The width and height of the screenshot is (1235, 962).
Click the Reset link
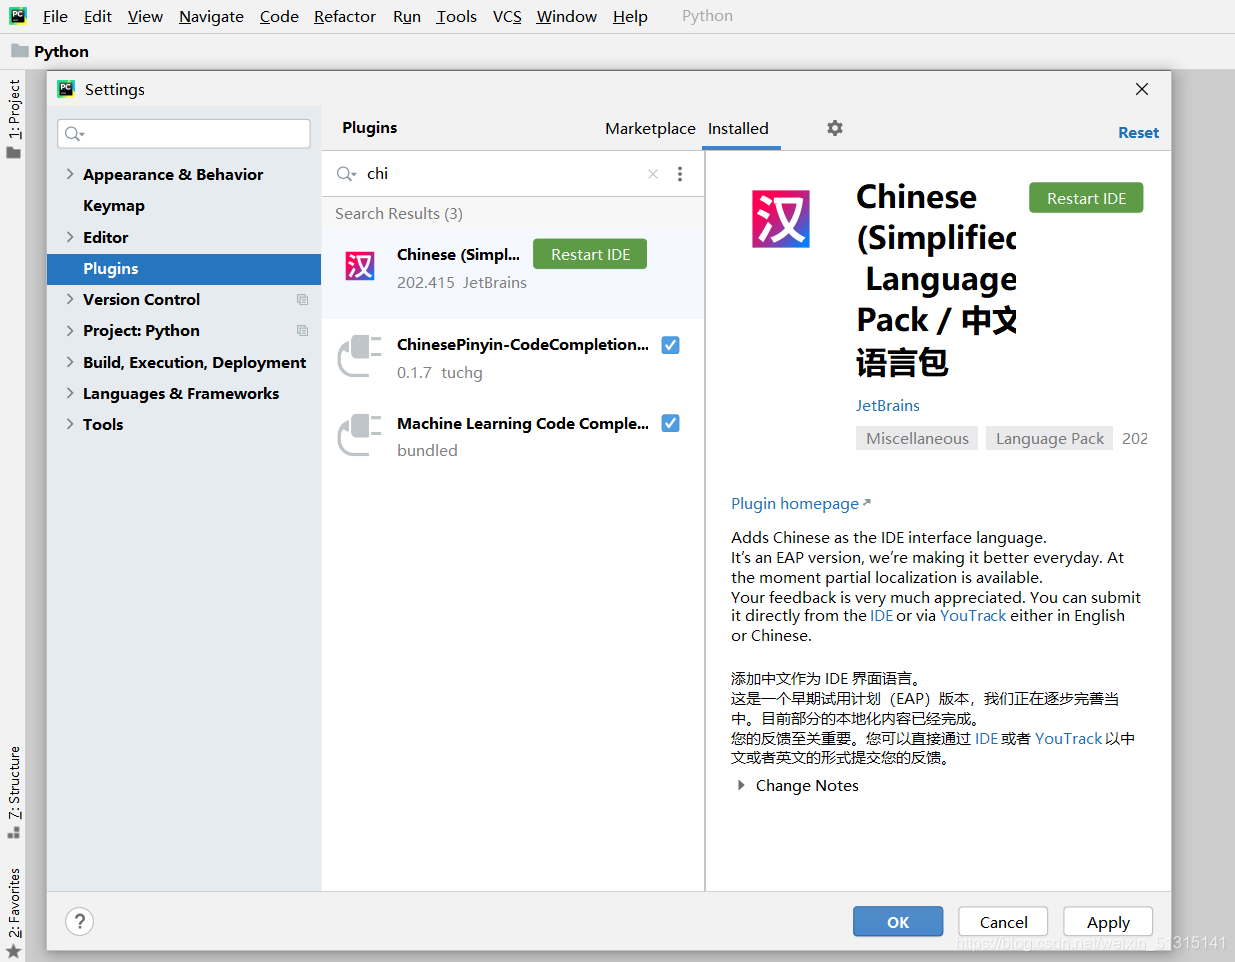point(1138,132)
